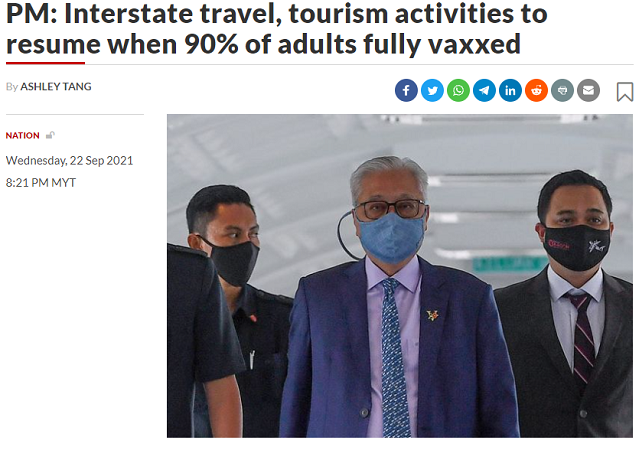Bookmark this article

(x=625, y=92)
